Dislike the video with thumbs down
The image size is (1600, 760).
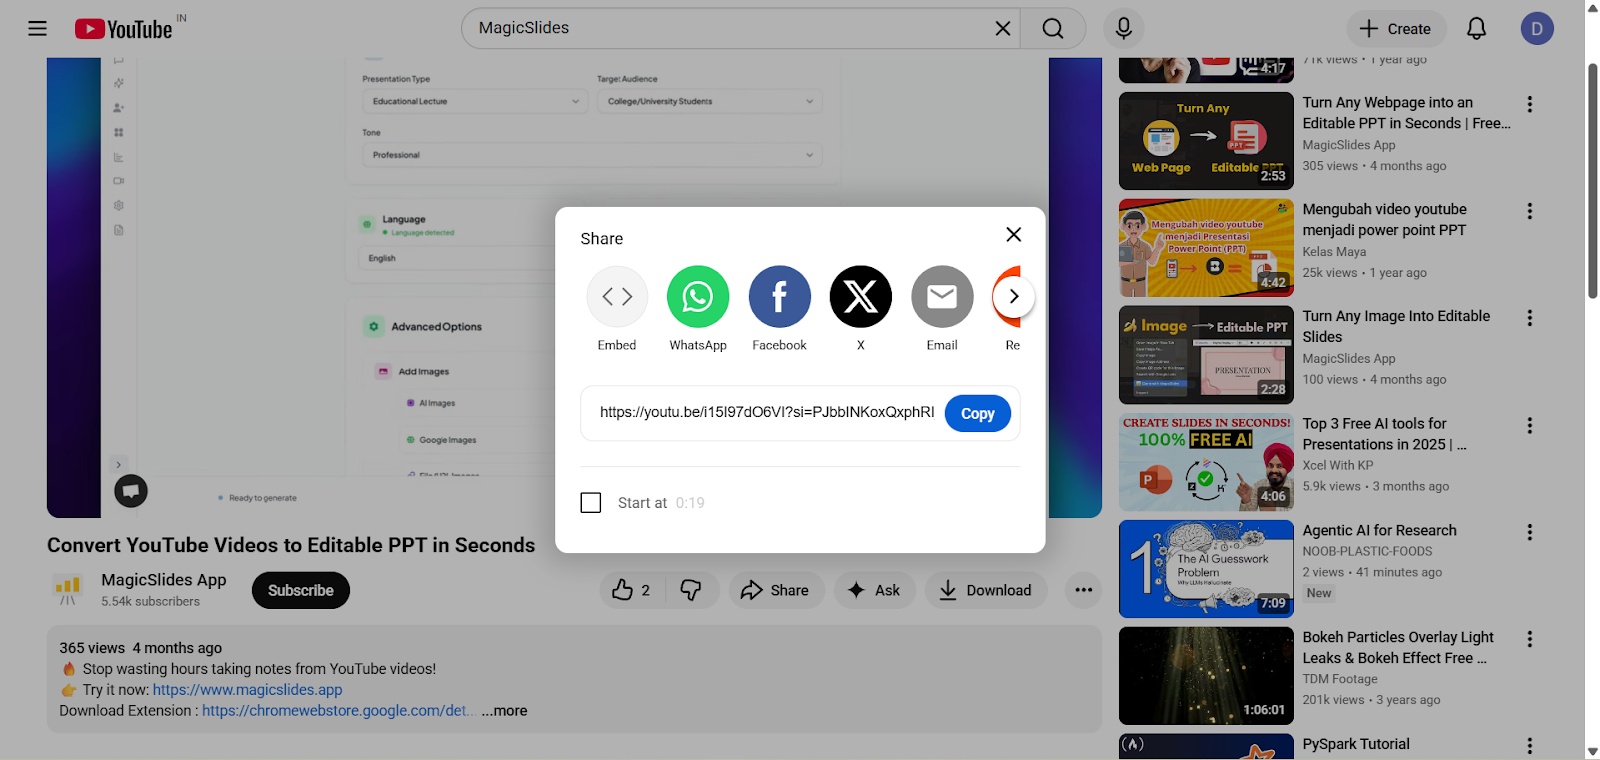coord(691,590)
